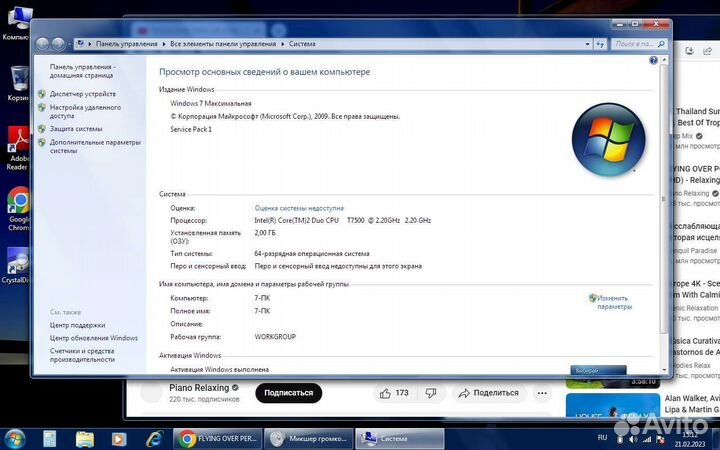Click 'Оценка системы недоступна' link
This screenshot has width=720, height=450.
(299, 208)
